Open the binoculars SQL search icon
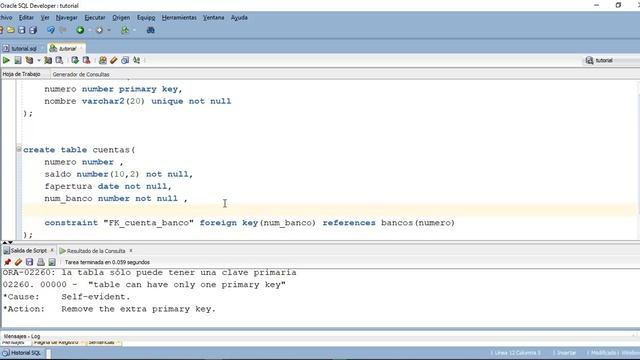 (151, 30)
